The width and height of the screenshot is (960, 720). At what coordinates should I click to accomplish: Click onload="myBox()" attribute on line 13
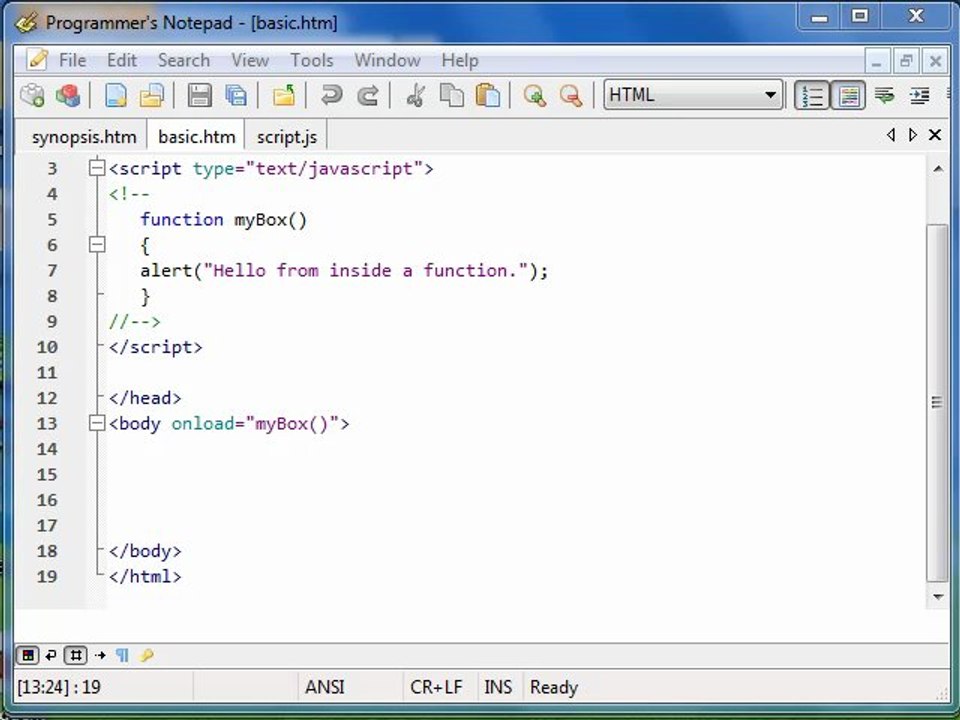255,423
